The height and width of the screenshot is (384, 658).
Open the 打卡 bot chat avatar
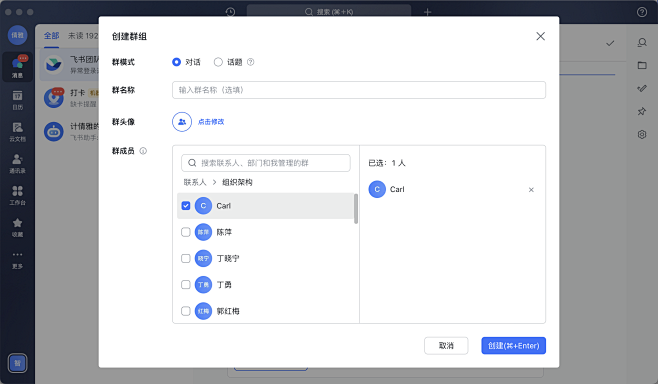click(54, 98)
